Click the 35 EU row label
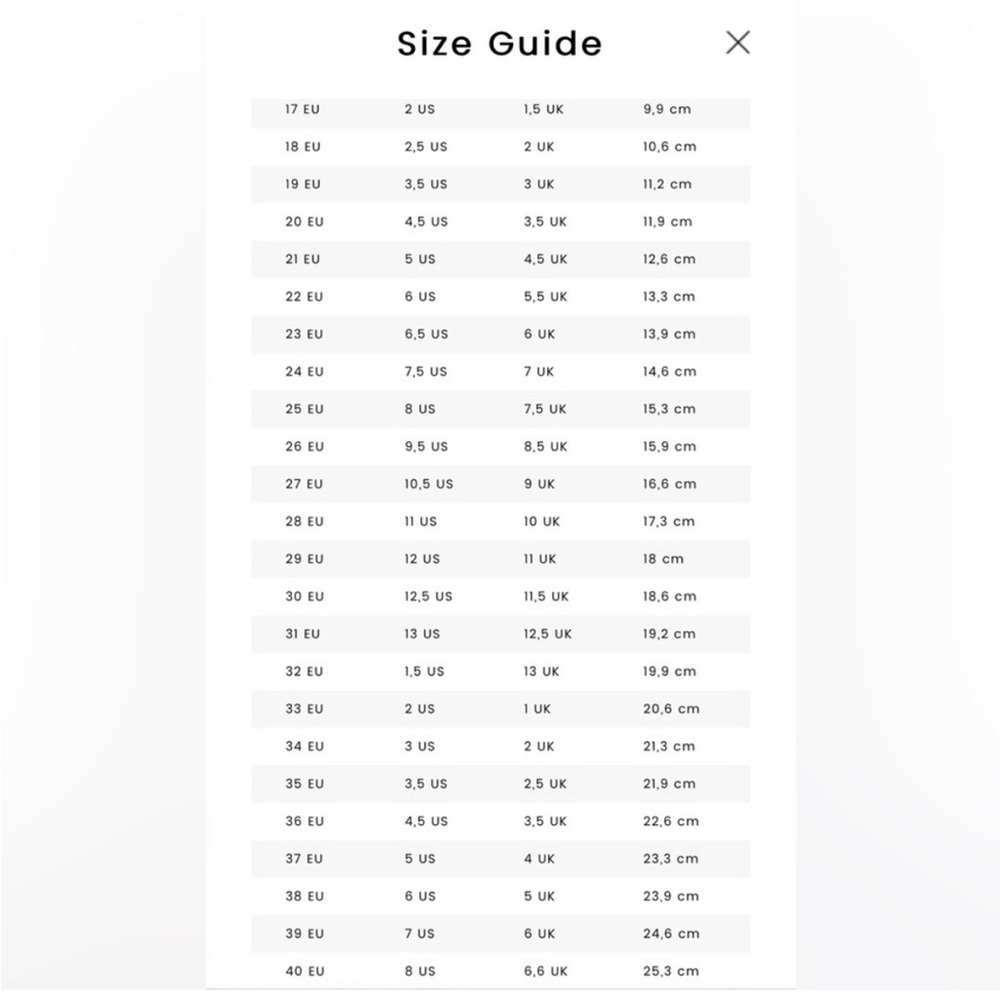 pyautogui.click(x=304, y=784)
